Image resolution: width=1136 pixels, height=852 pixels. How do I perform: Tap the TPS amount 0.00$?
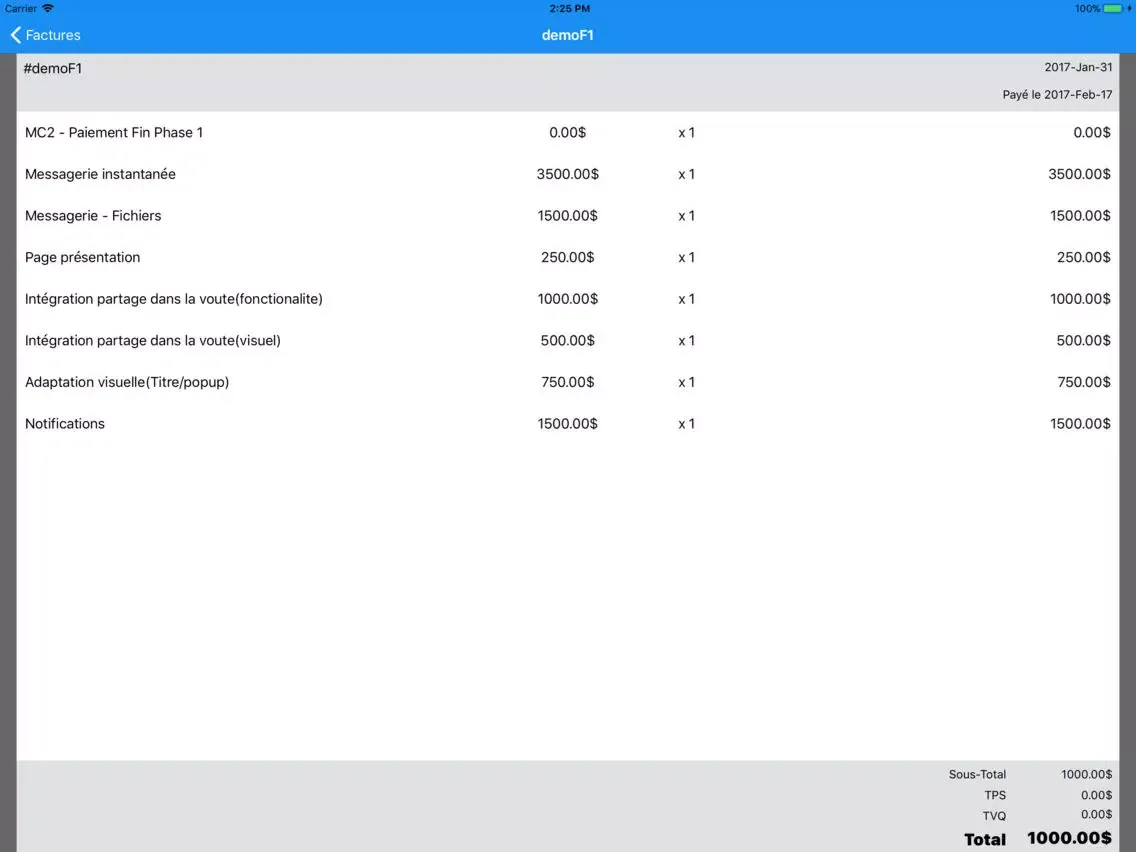click(x=1096, y=795)
